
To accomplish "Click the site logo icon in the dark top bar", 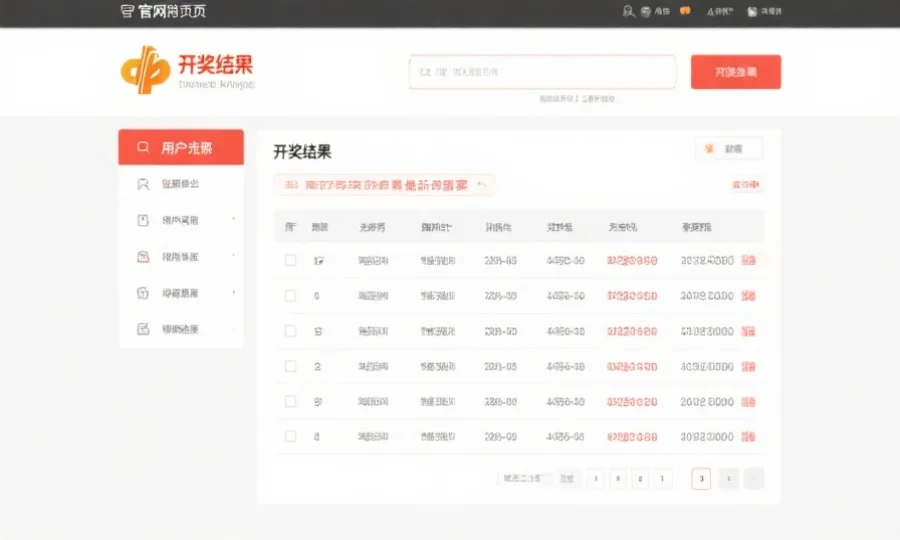I will coord(127,11).
